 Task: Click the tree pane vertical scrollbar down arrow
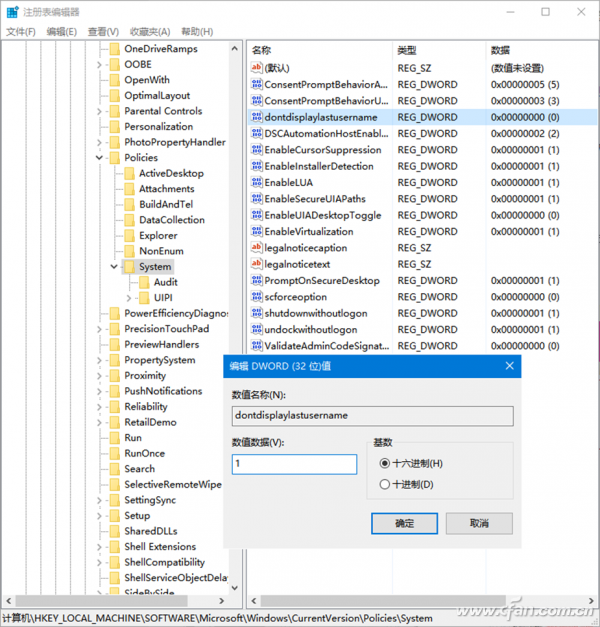pyautogui.click(x=235, y=588)
